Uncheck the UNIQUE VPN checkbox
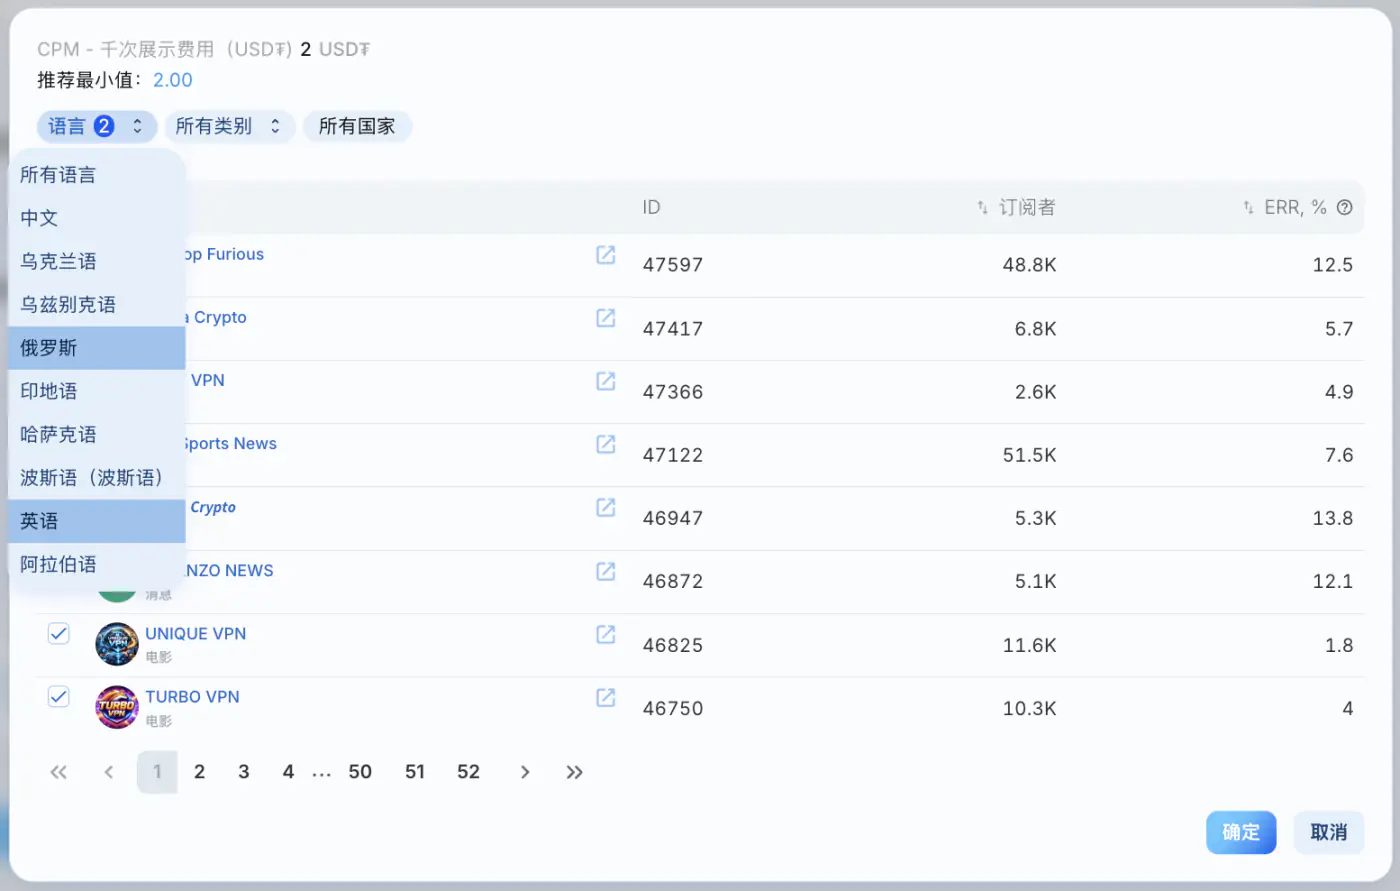The width and height of the screenshot is (1400, 891). point(59,633)
